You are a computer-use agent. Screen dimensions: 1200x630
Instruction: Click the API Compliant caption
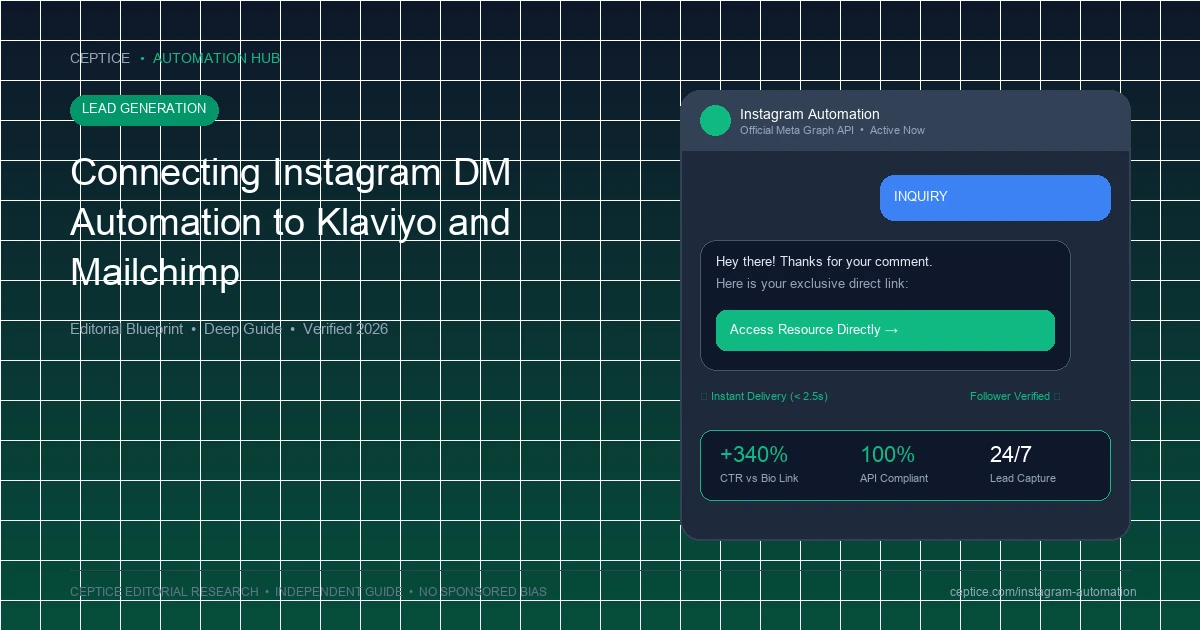point(894,479)
